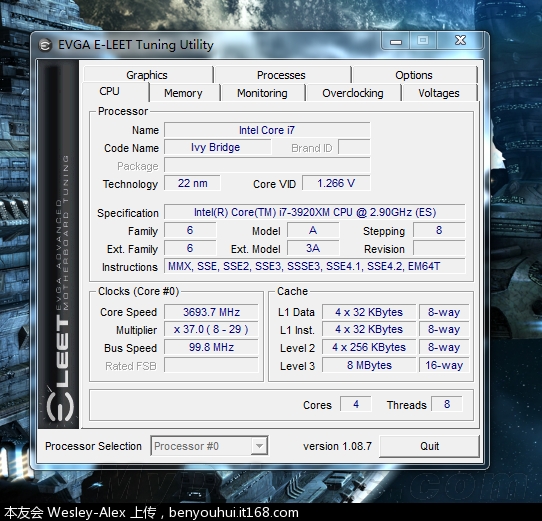Select the Specification field i7-3920XM text
This screenshot has width=542, height=521.
[315, 212]
